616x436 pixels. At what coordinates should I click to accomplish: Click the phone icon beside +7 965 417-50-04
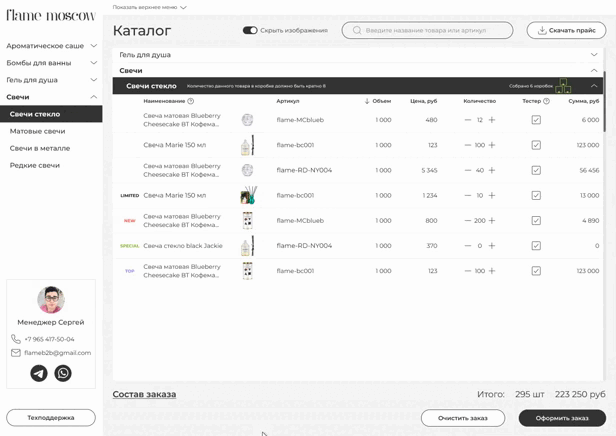(16, 339)
